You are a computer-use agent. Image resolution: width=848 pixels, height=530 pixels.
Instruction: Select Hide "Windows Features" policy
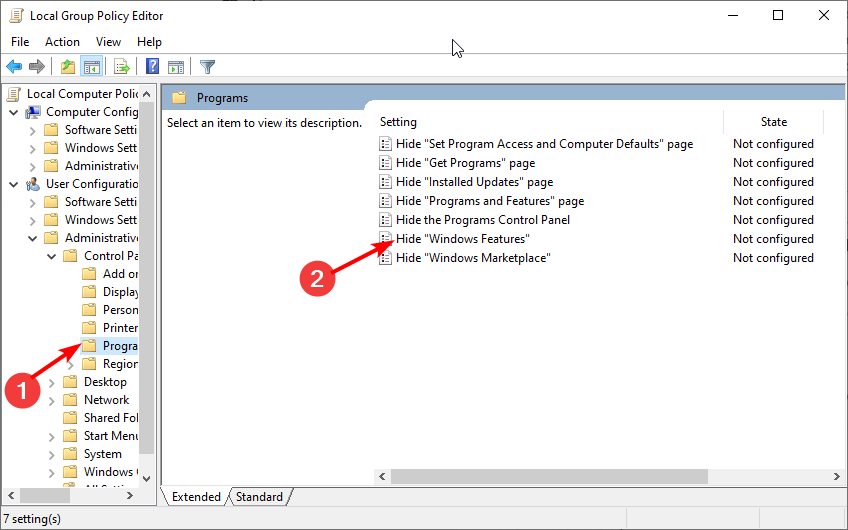[462, 238]
